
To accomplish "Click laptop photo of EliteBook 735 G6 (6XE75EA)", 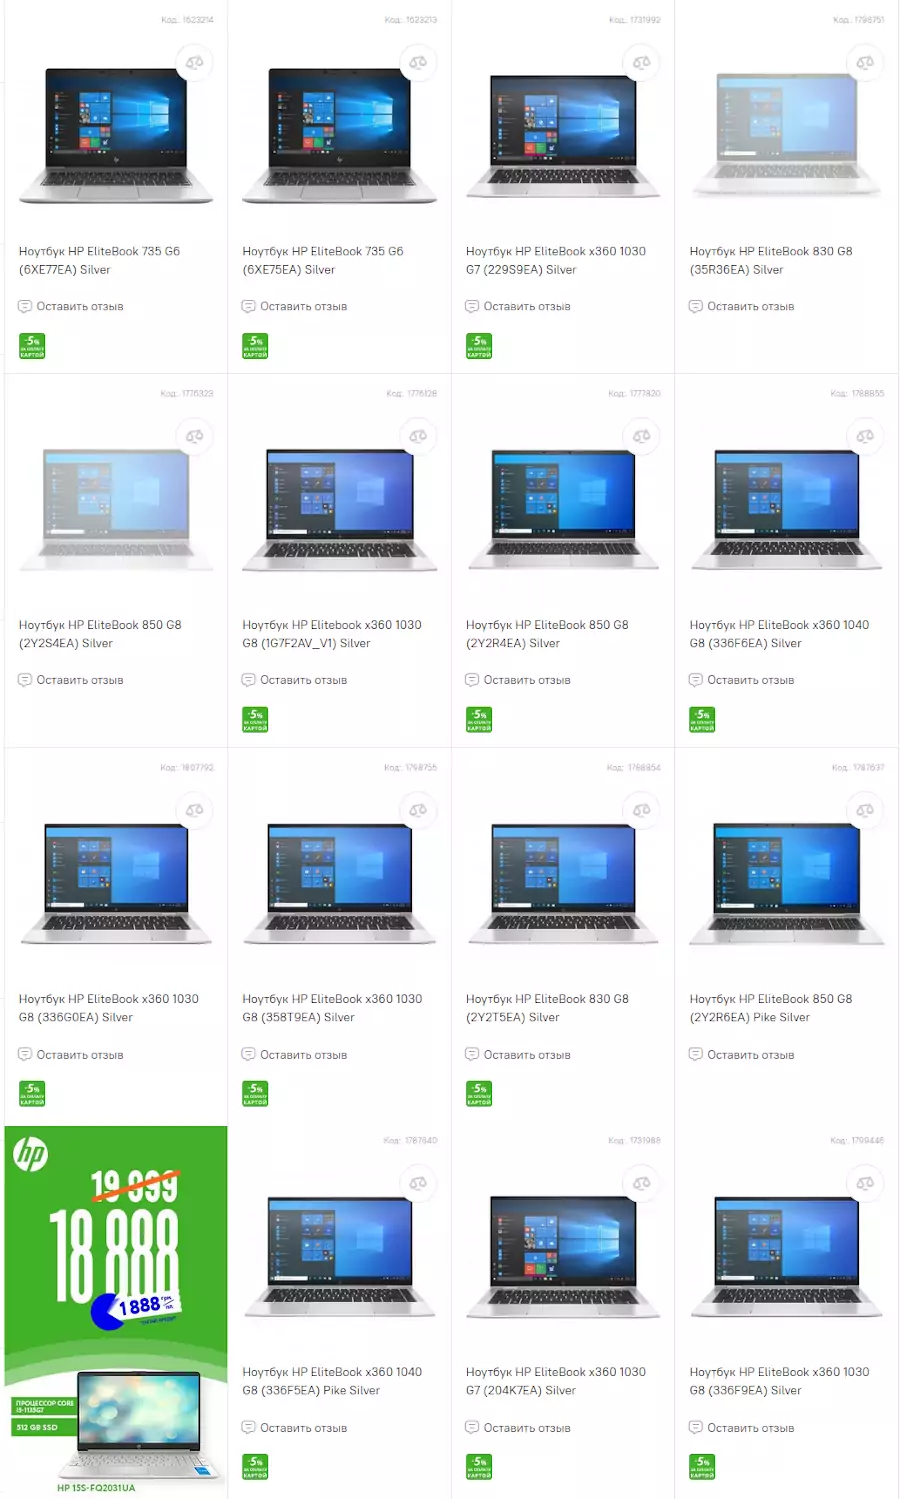I will (340, 136).
